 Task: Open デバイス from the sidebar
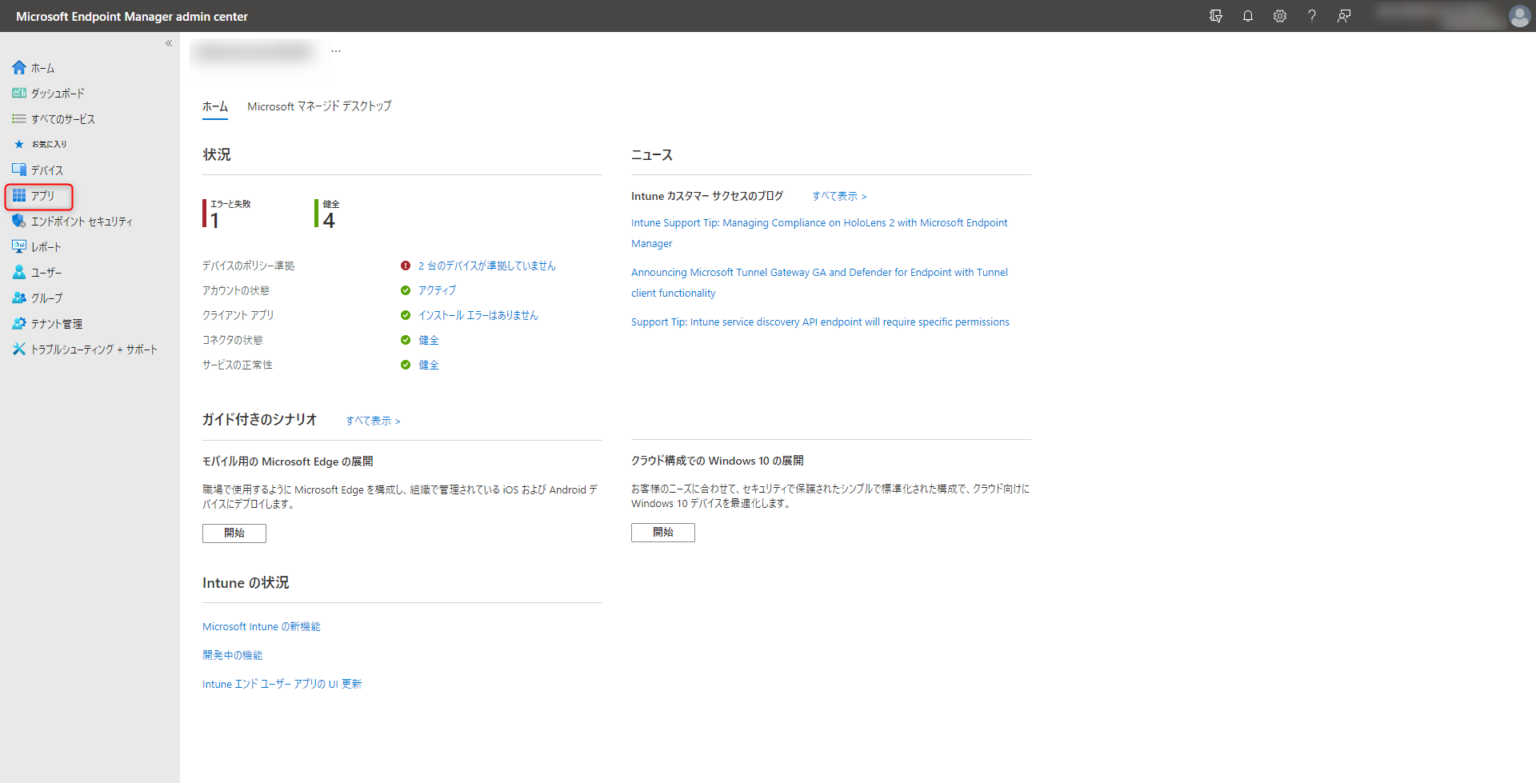[19, 170]
